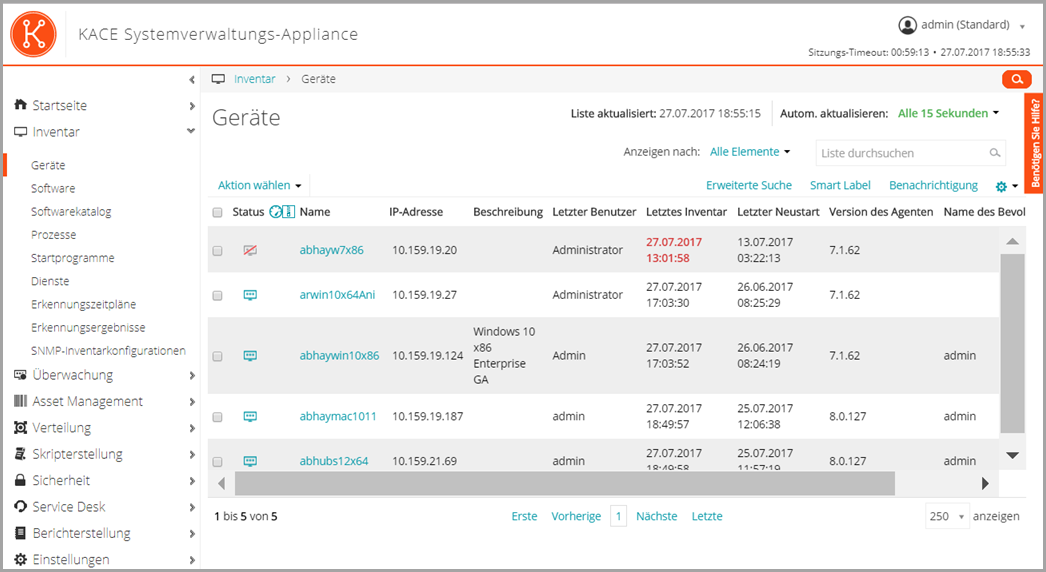Open the Benachrichtigung link

coord(933,185)
